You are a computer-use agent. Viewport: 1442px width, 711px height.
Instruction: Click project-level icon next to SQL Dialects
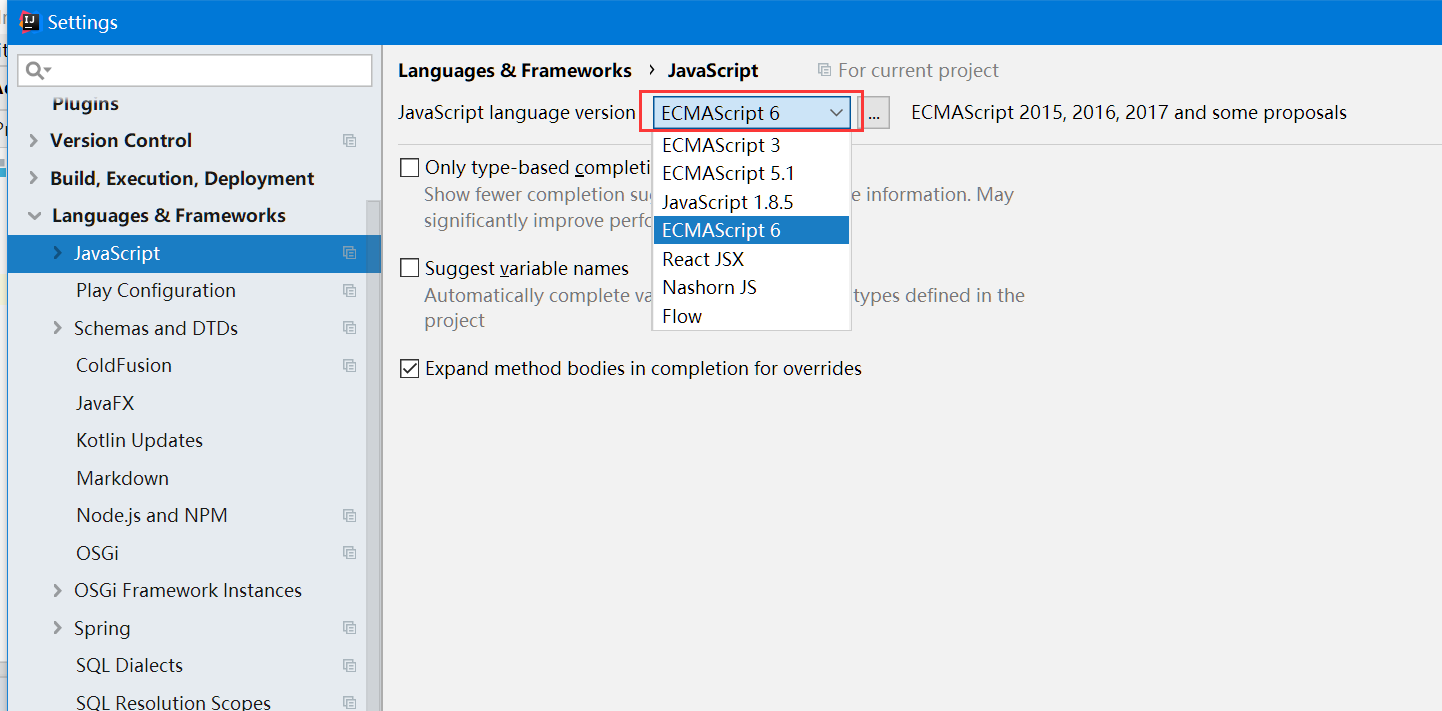click(x=349, y=666)
